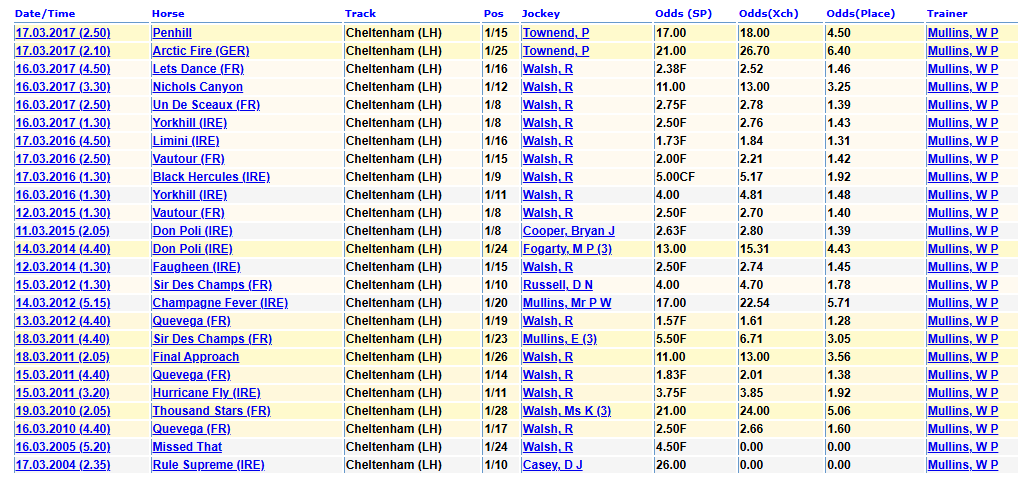
Task: Open race 16.03.2016 (1.30) link
Action: pyautogui.click(x=62, y=195)
